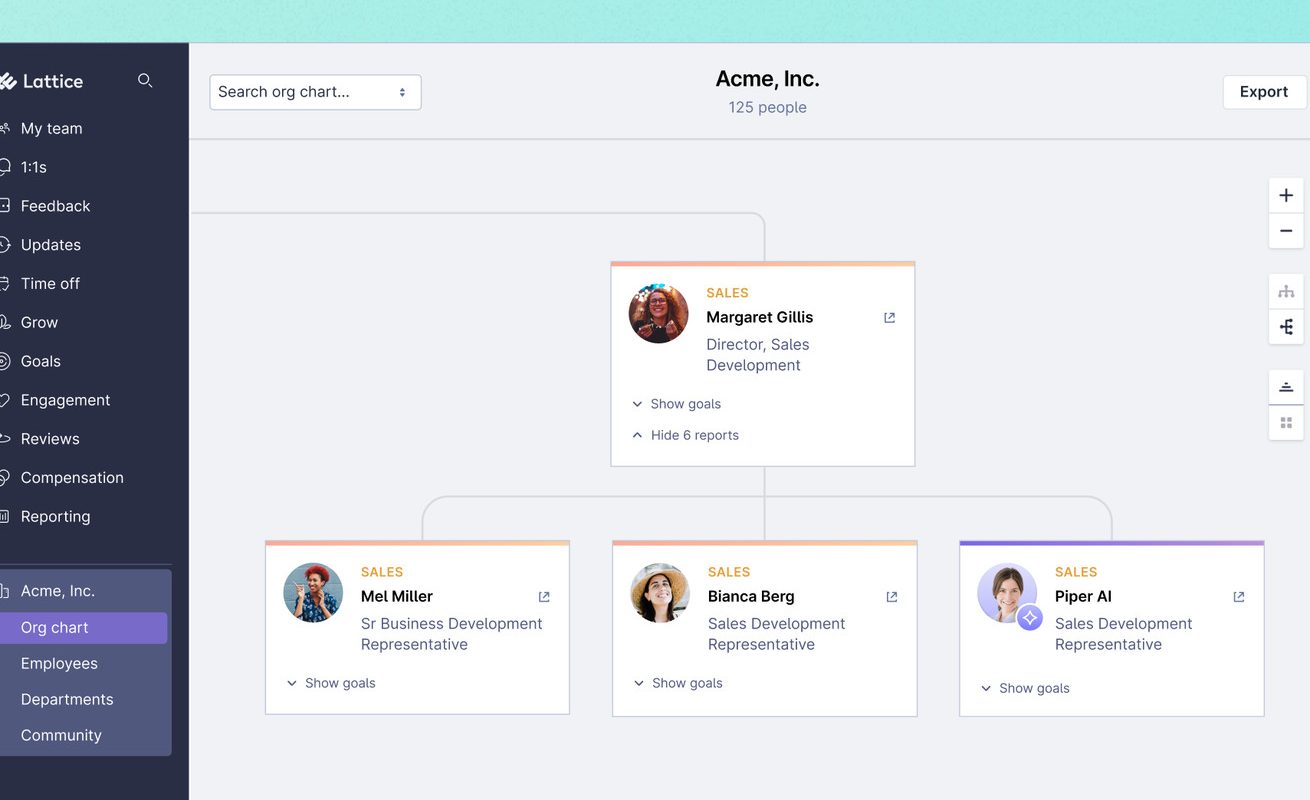Open Mel Miller profile link icon
This screenshot has width=1310, height=800.
[x=544, y=597]
